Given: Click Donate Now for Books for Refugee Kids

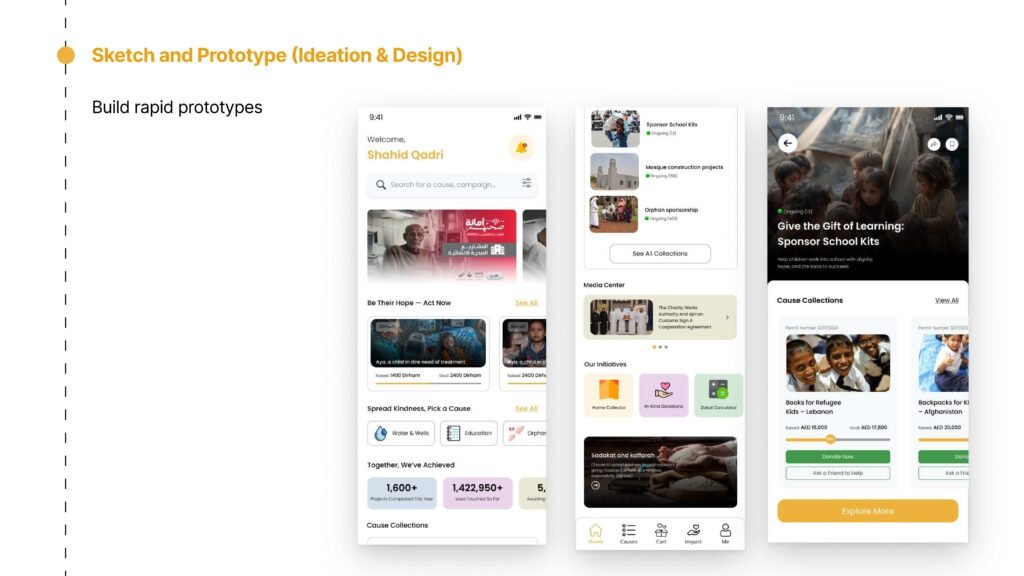Looking at the screenshot, I should tap(837, 457).
